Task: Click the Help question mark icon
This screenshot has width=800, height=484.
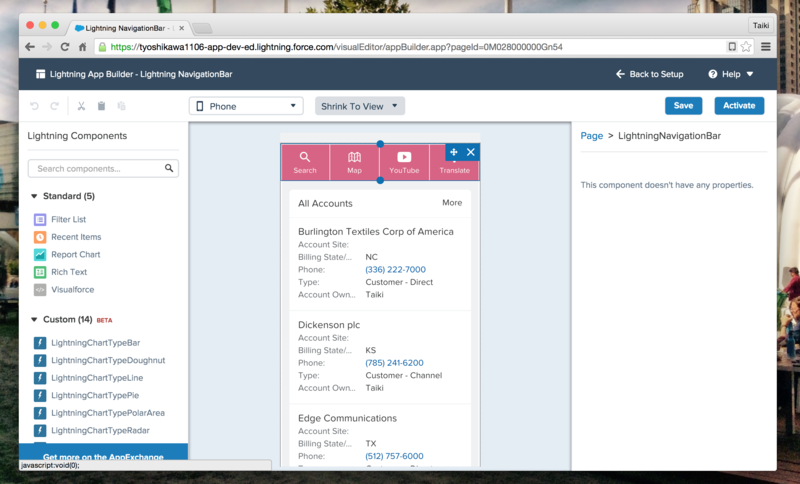Action: tap(713, 74)
